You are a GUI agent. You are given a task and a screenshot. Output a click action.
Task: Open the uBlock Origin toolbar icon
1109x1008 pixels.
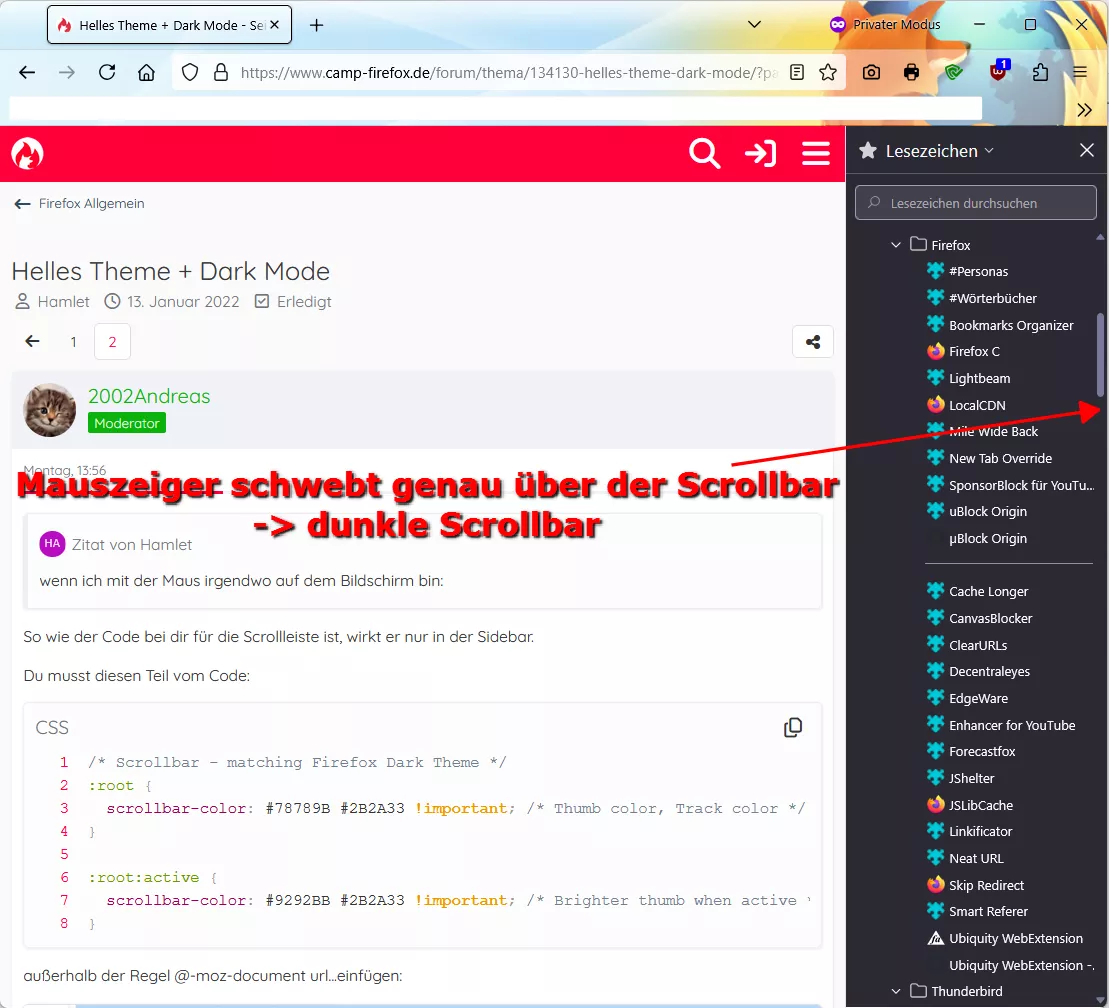[x=999, y=71]
